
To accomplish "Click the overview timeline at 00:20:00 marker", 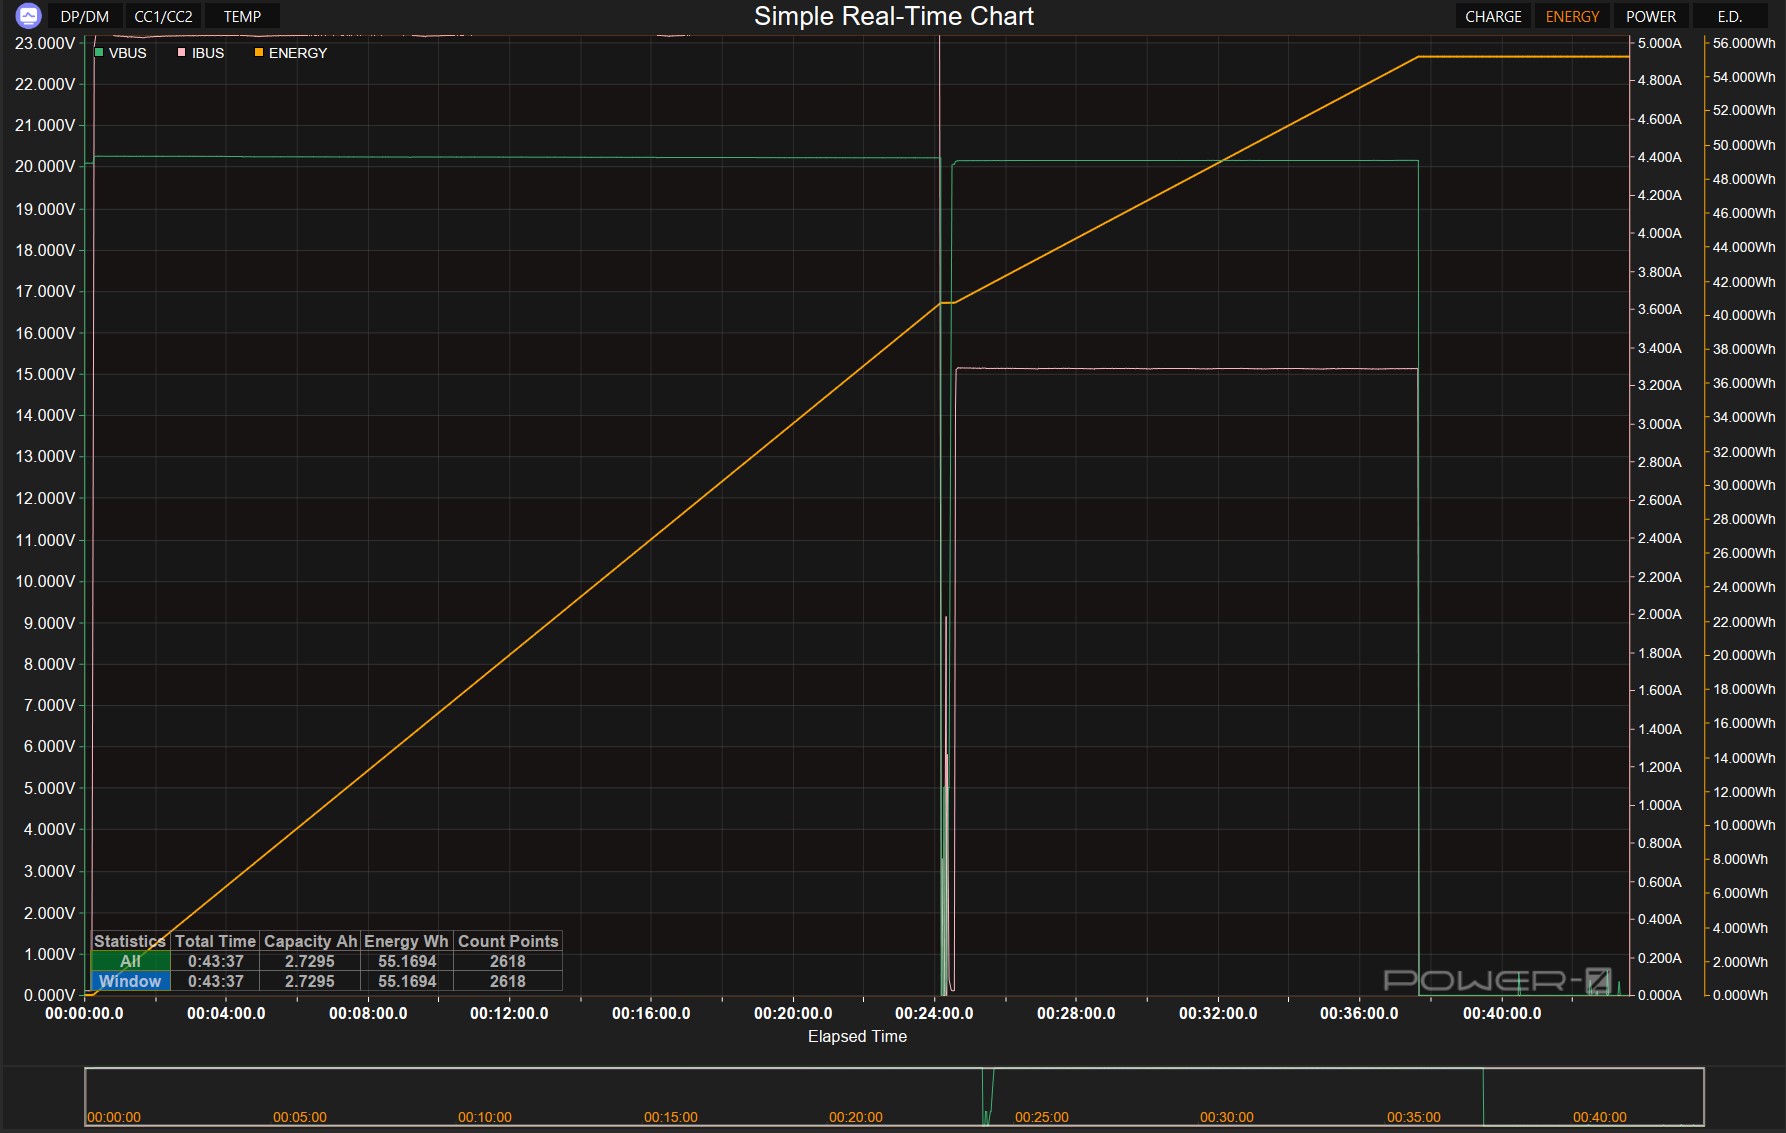I will point(856,1116).
